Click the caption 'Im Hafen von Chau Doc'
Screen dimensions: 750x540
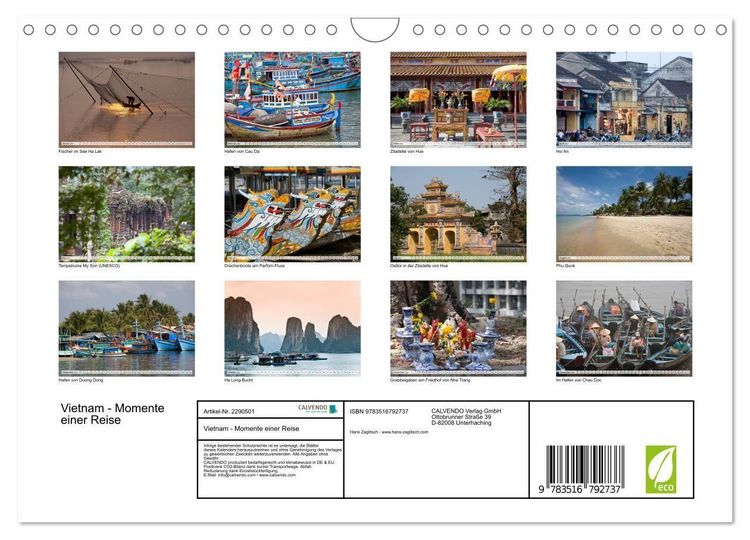(579, 380)
